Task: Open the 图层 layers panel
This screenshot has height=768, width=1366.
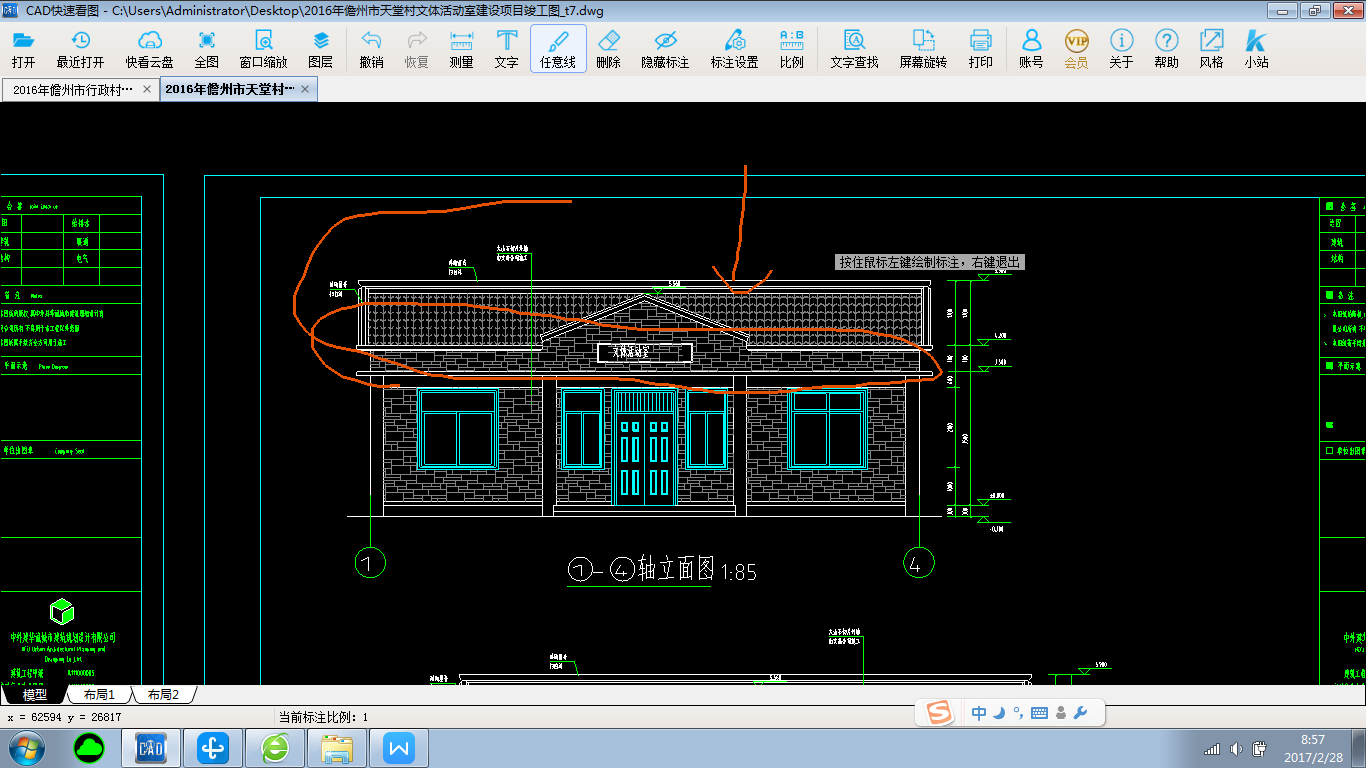Action: click(321, 48)
